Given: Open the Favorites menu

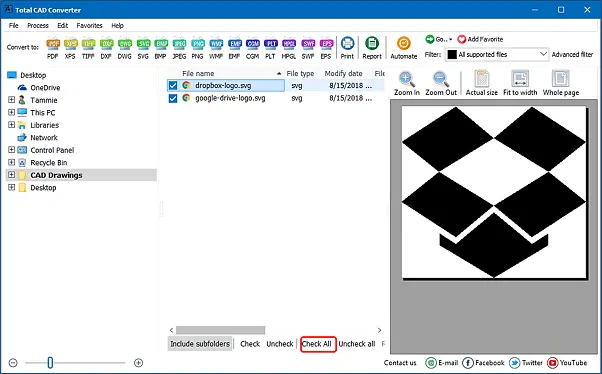Looking at the screenshot, I should click(x=89, y=25).
